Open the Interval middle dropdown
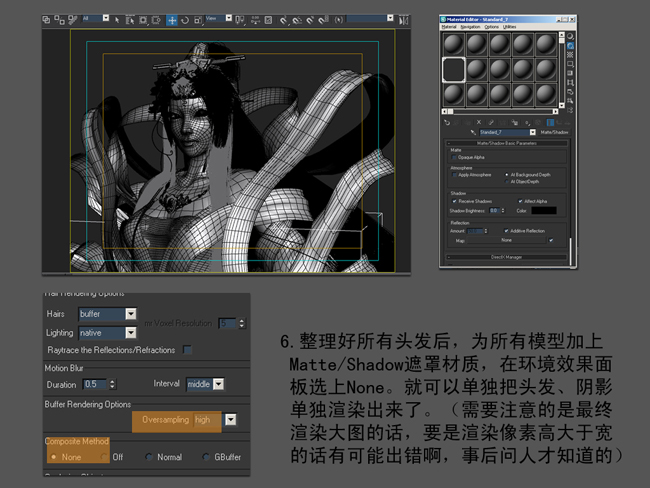 pyautogui.click(x=218, y=384)
